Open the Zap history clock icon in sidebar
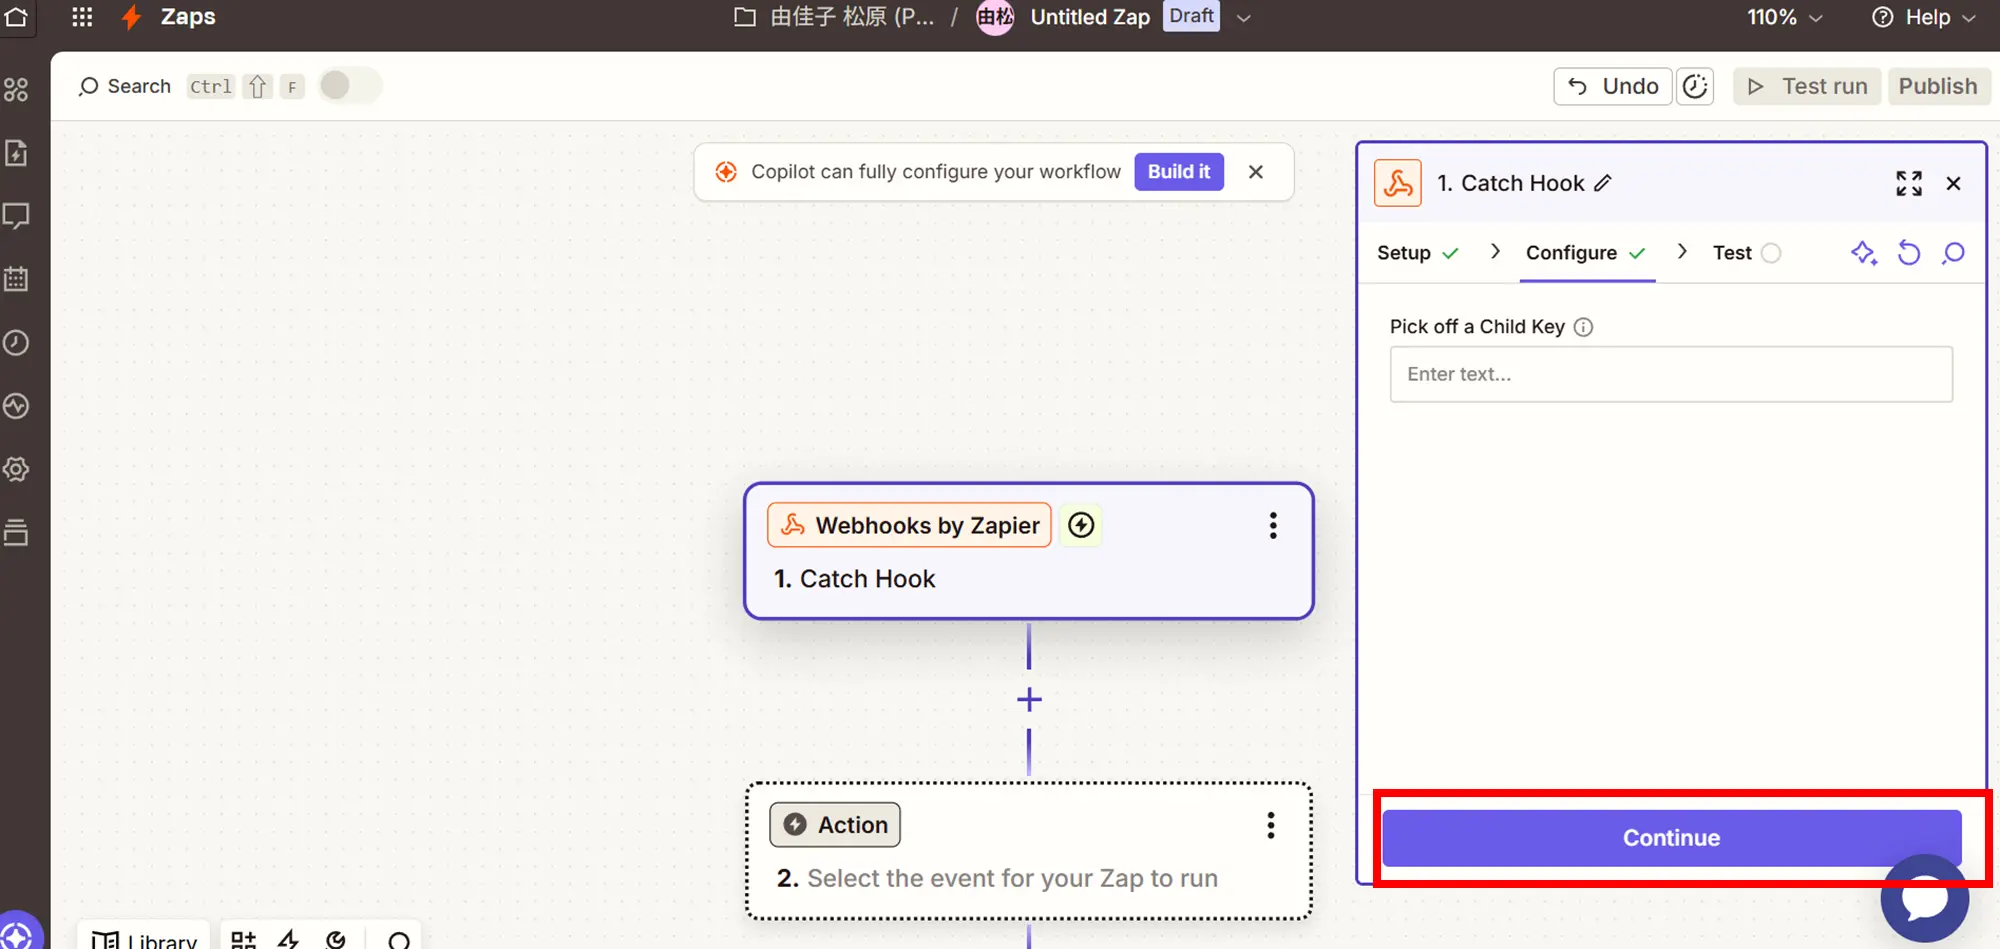Screen dimensions: 2000x949 (x=16, y=343)
